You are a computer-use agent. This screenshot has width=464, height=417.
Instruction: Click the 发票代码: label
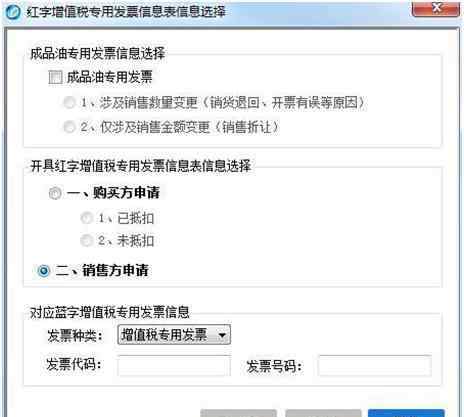pos(74,364)
